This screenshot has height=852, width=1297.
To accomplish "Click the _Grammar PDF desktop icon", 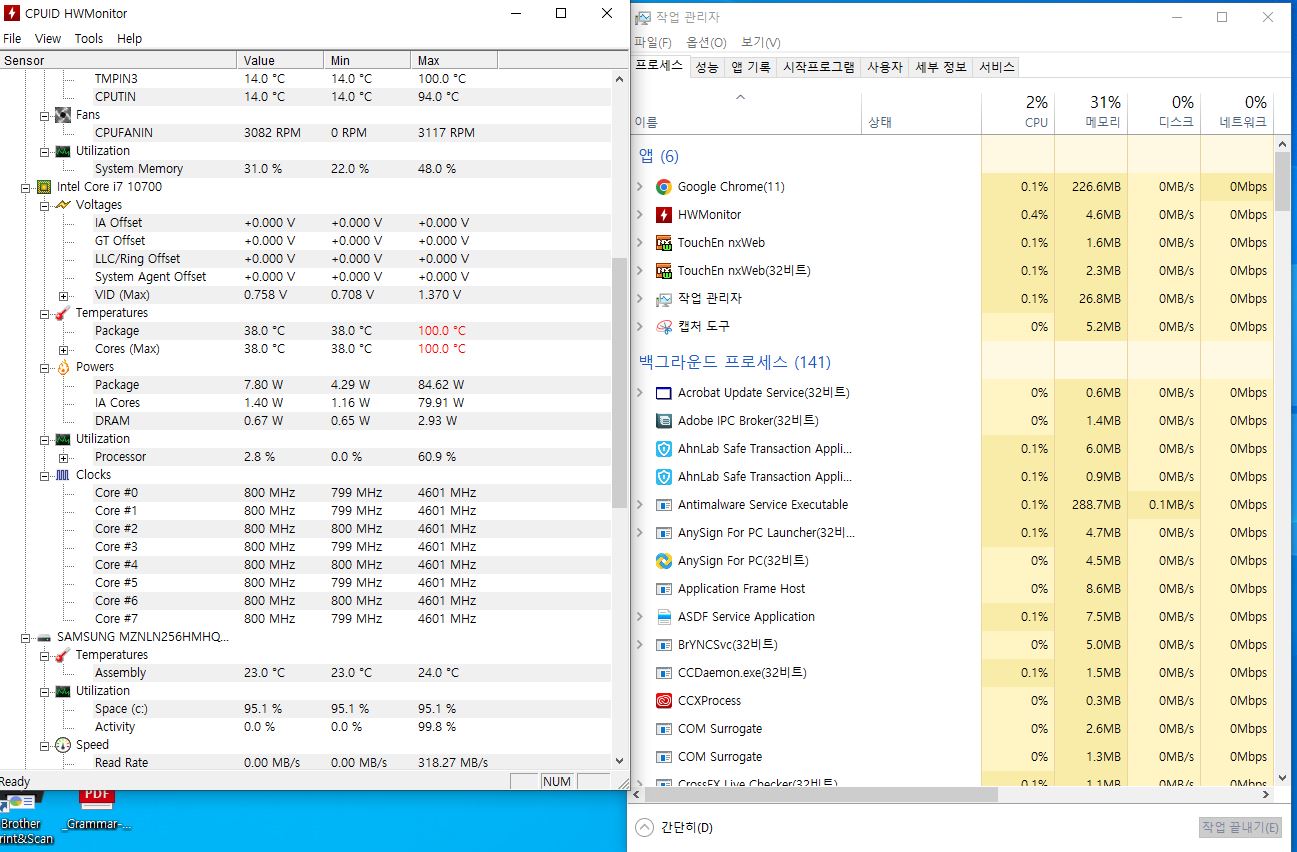I will point(97,811).
